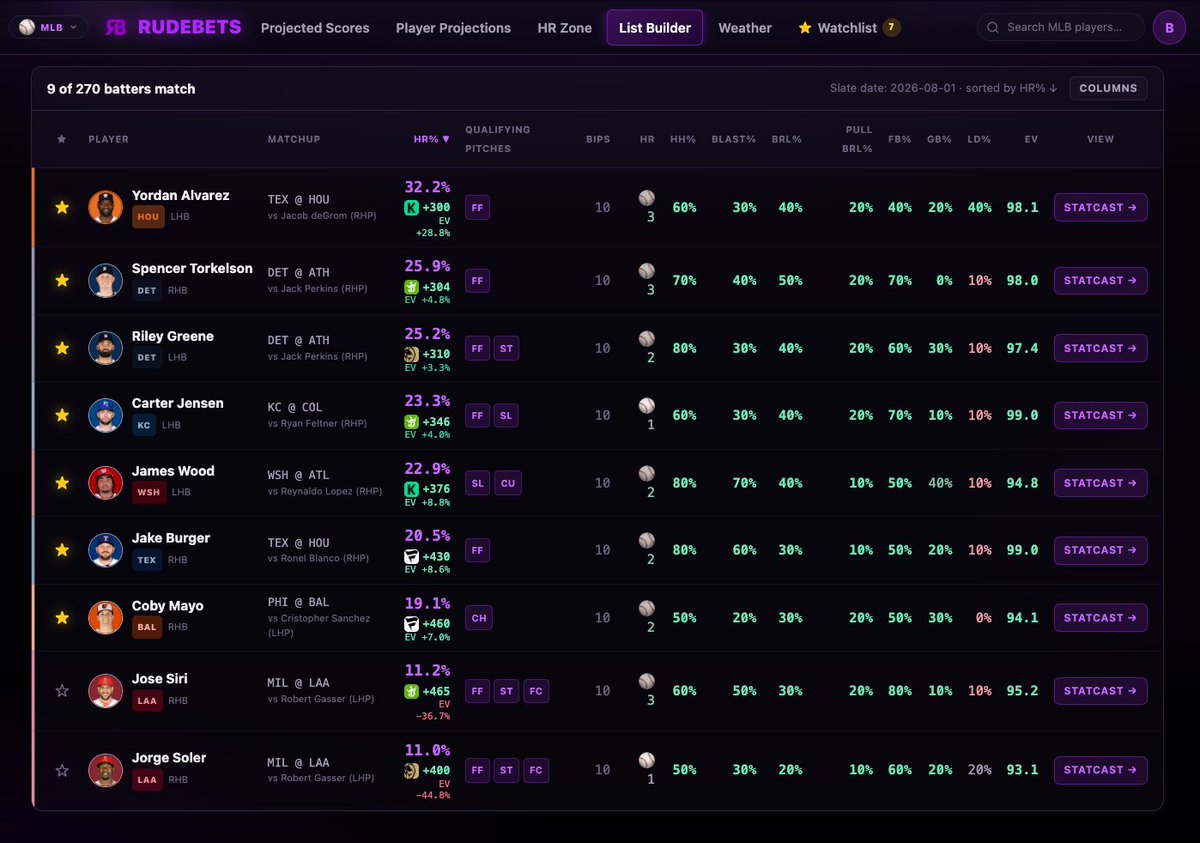Click the BAL team badge for Coby Mayo
Screen dimensions: 1200x843
(x=147, y=627)
